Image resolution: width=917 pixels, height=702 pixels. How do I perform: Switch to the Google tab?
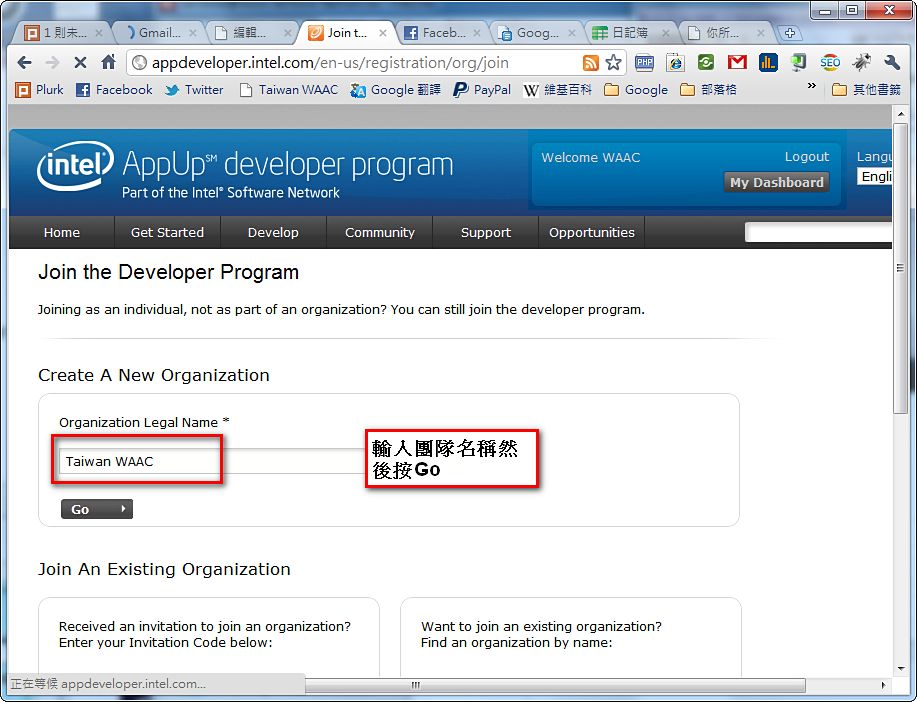pos(537,33)
